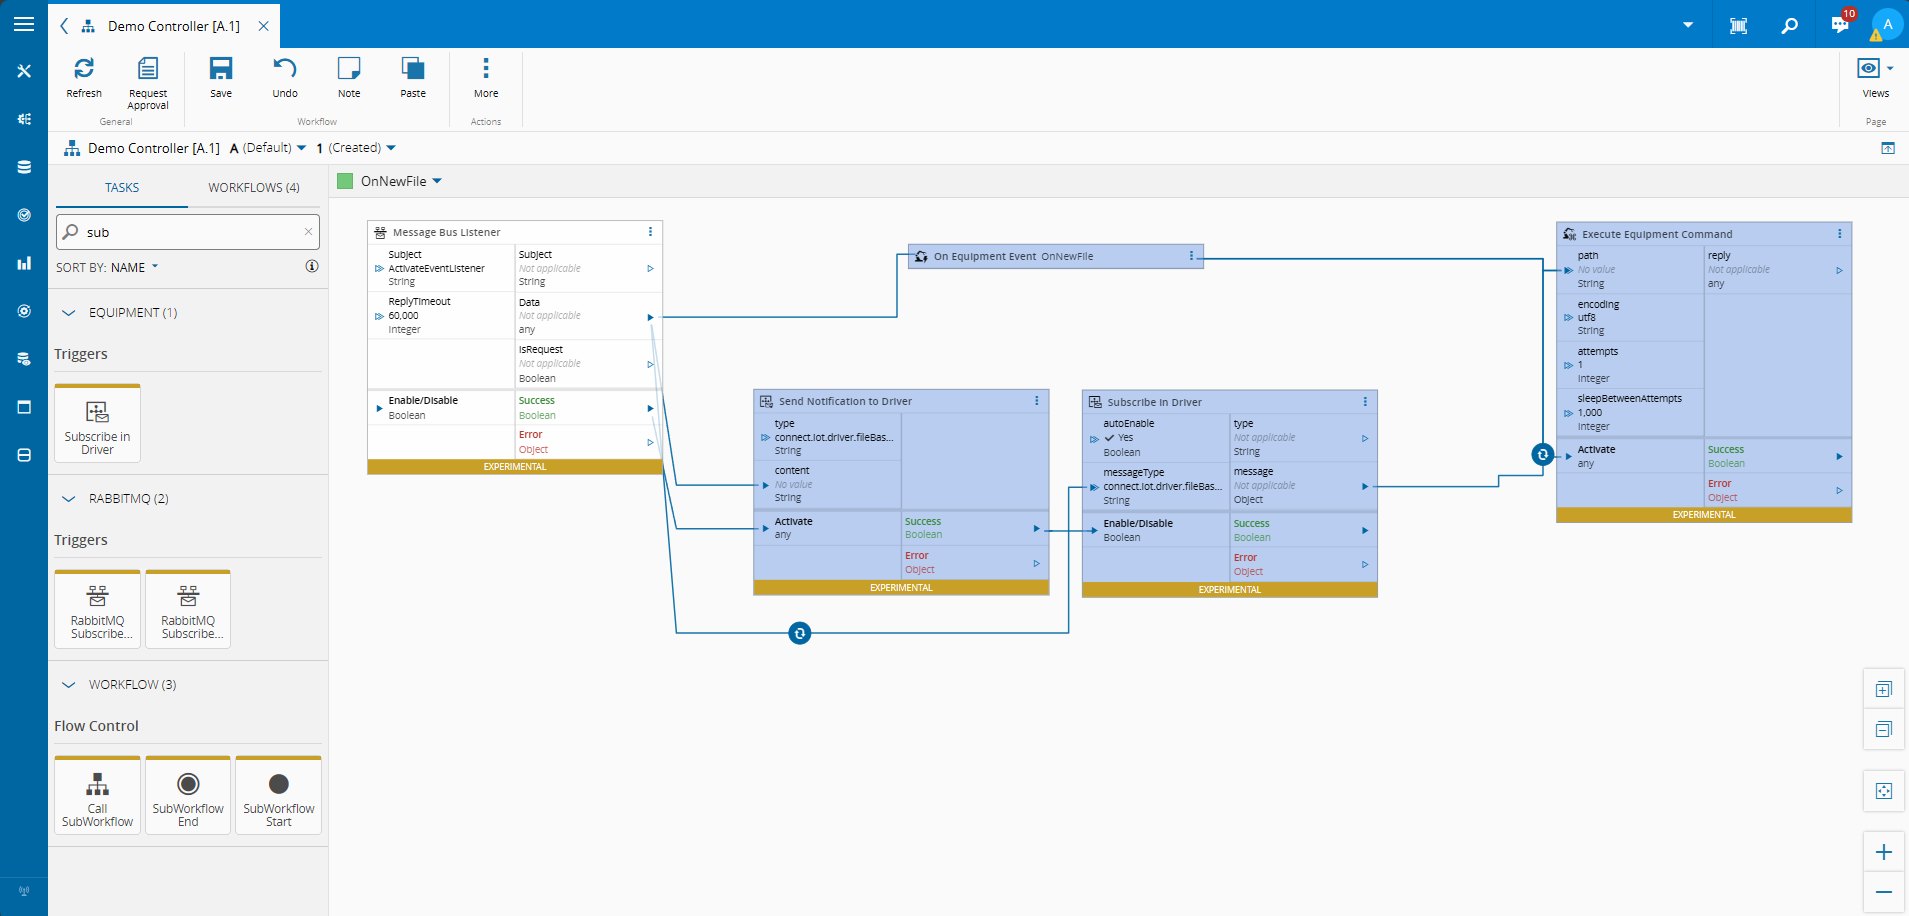Select the Call SubWorkflow task tile
This screenshot has height=916, width=1909.
97,796
